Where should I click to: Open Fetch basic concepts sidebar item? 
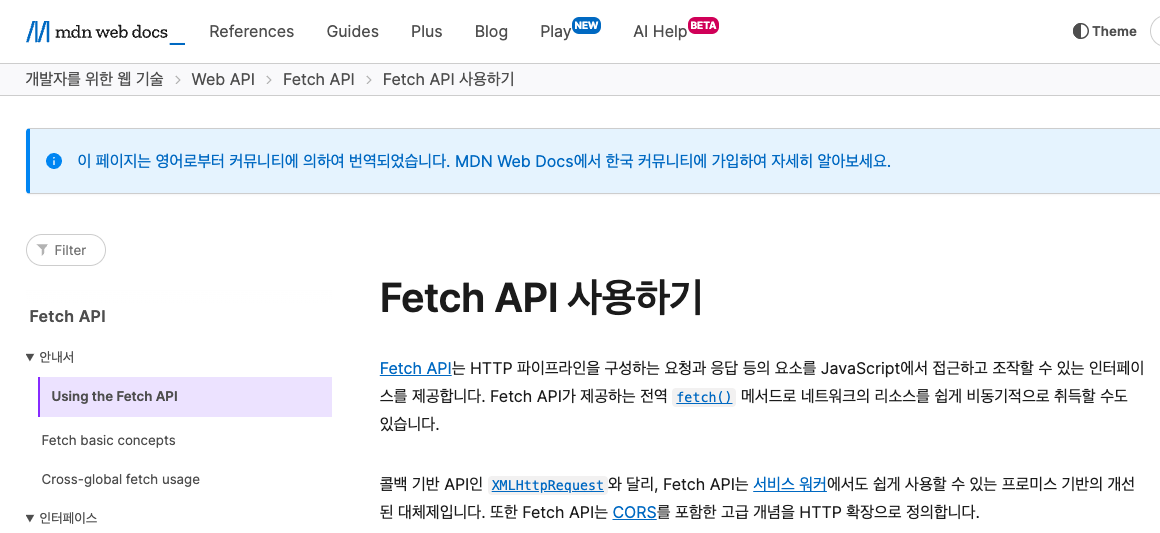pos(108,440)
